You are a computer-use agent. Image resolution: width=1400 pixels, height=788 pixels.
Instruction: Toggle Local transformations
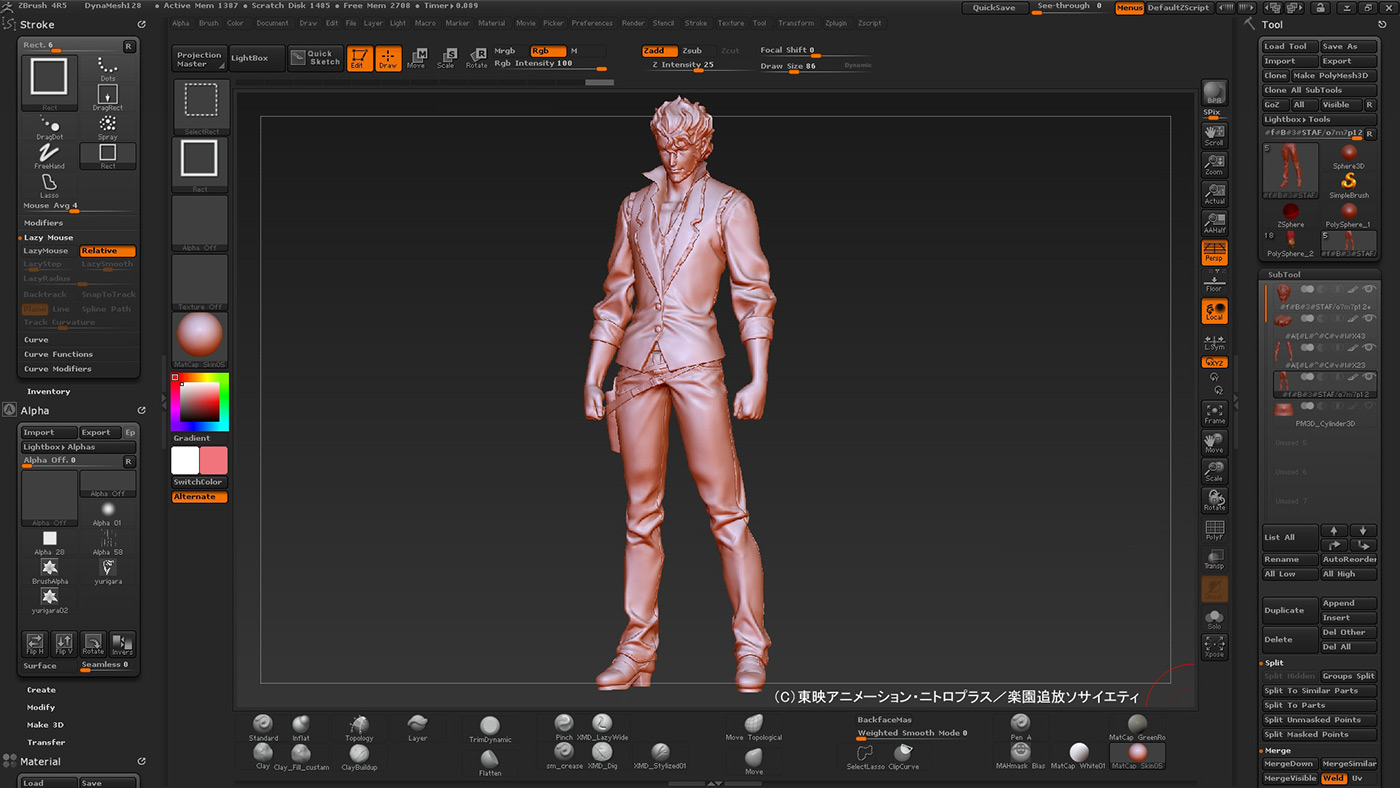point(1214,311)
